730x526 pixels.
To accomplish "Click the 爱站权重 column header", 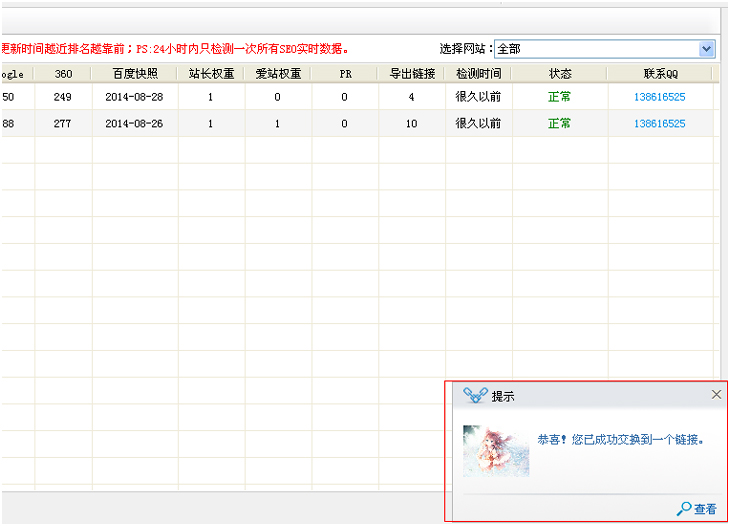I will 277,73.
